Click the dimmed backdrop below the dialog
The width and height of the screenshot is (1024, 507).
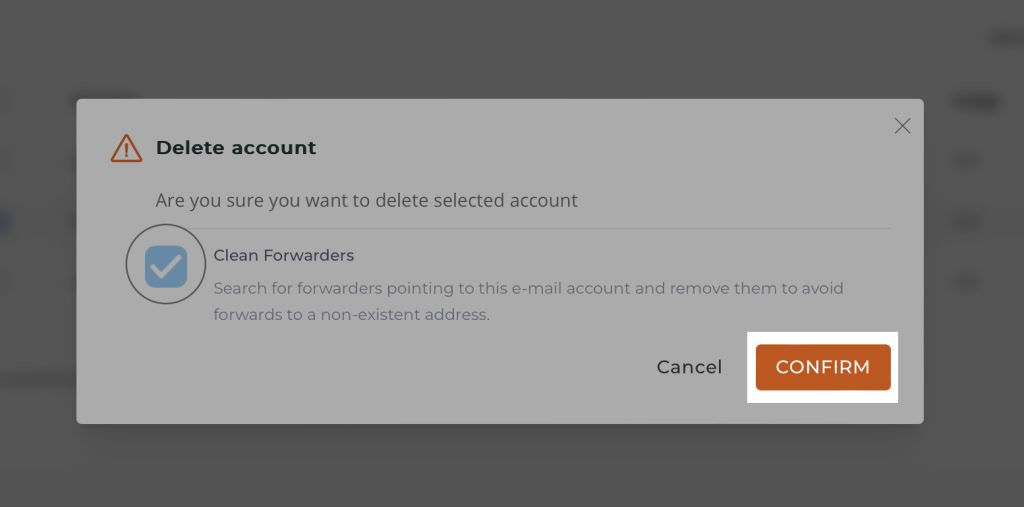coord(500,465)
